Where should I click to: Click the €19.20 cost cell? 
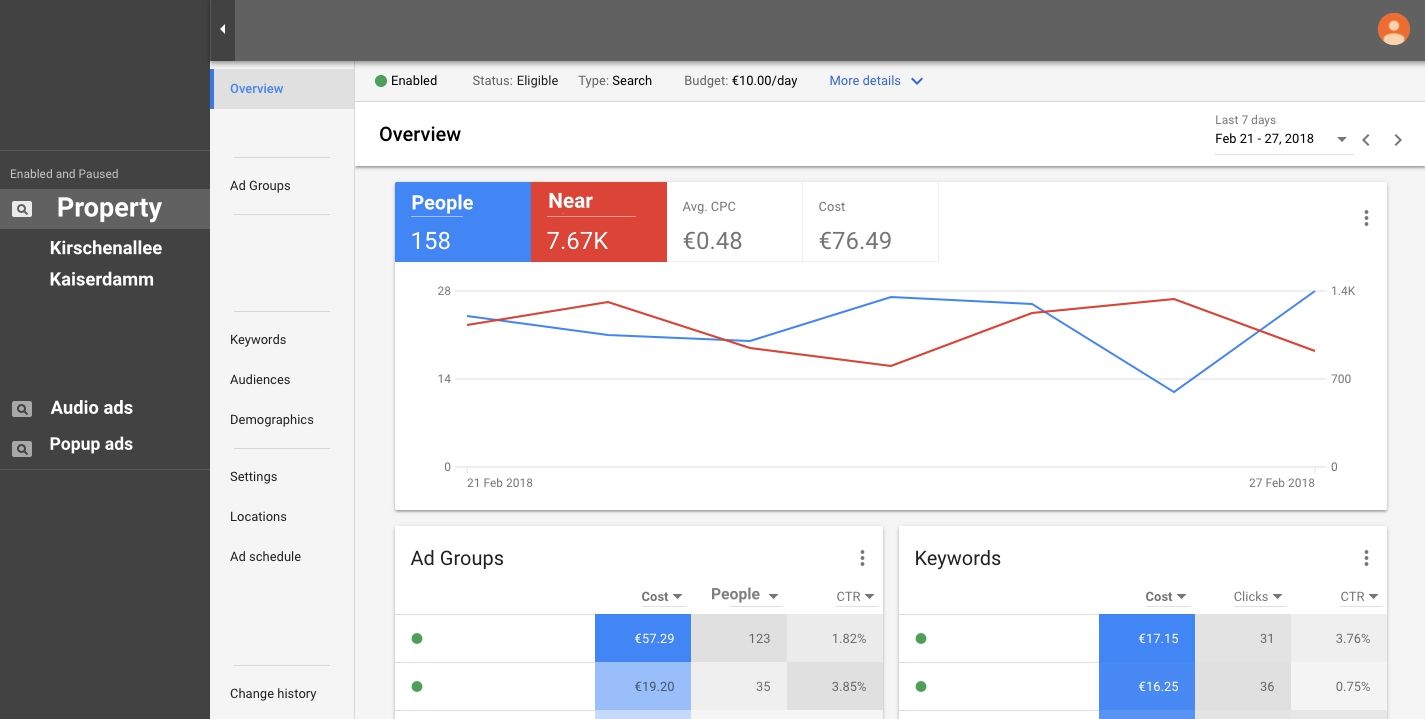[x=643, y=686]
